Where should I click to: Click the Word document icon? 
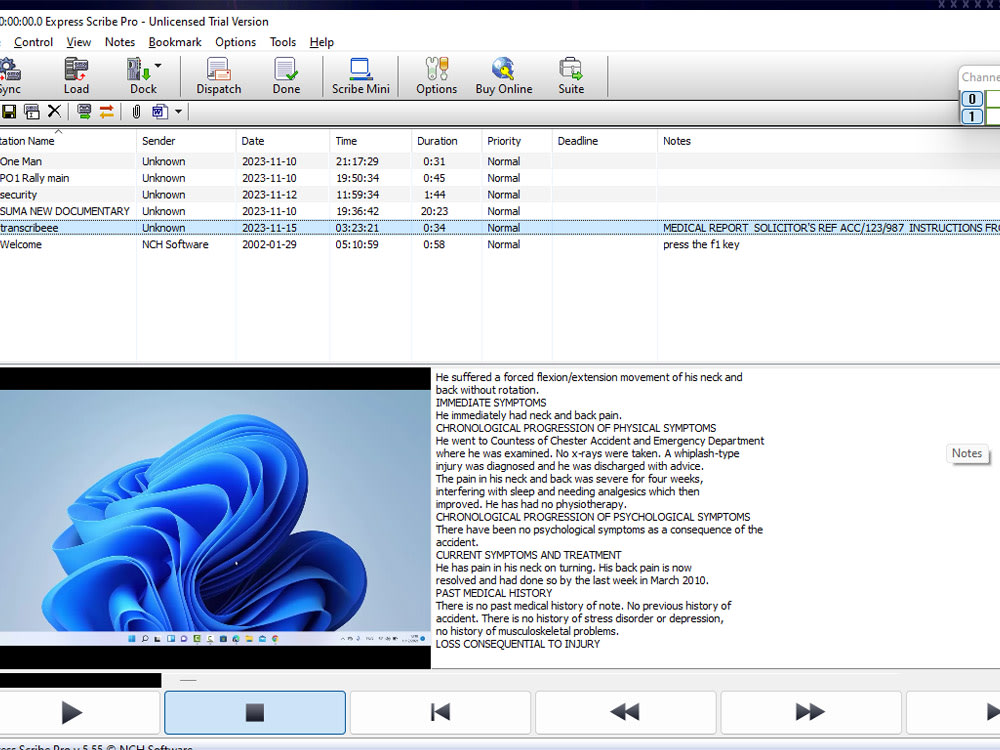point(159,112)
